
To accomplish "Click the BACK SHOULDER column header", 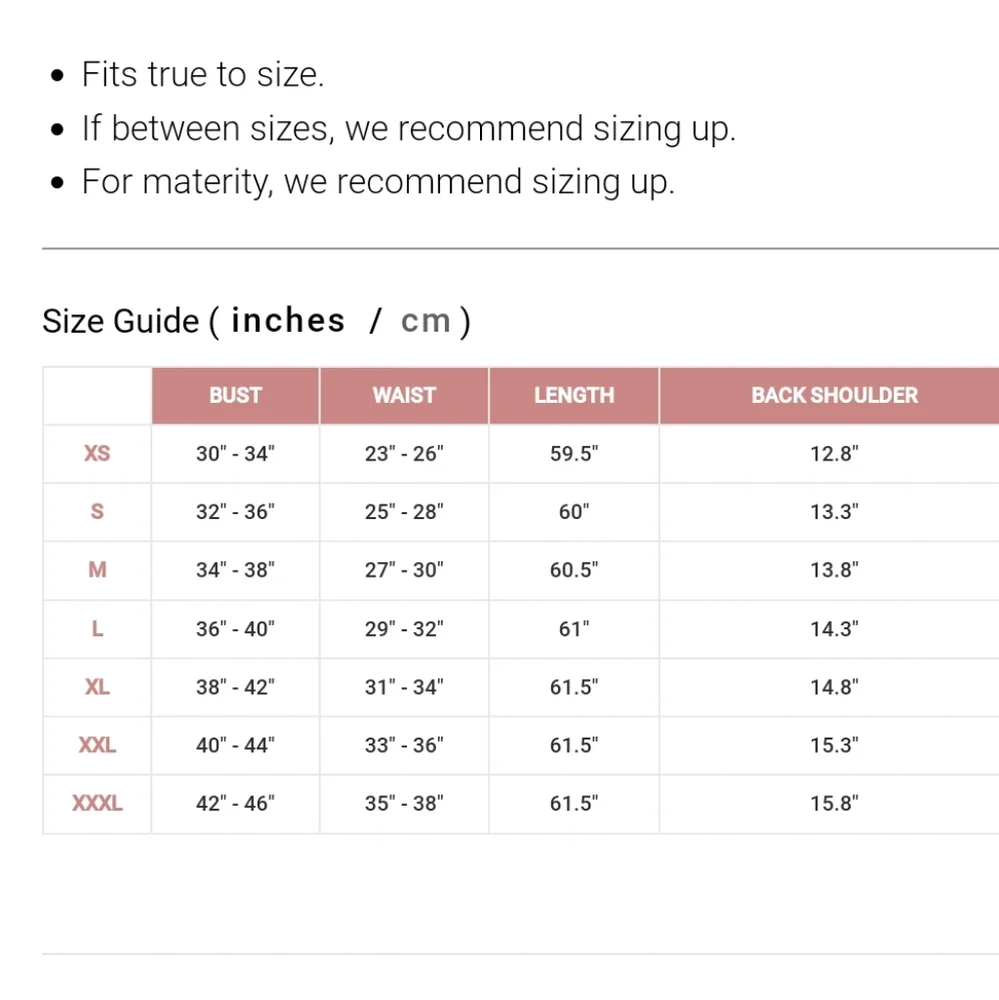I will click(834, 395).
